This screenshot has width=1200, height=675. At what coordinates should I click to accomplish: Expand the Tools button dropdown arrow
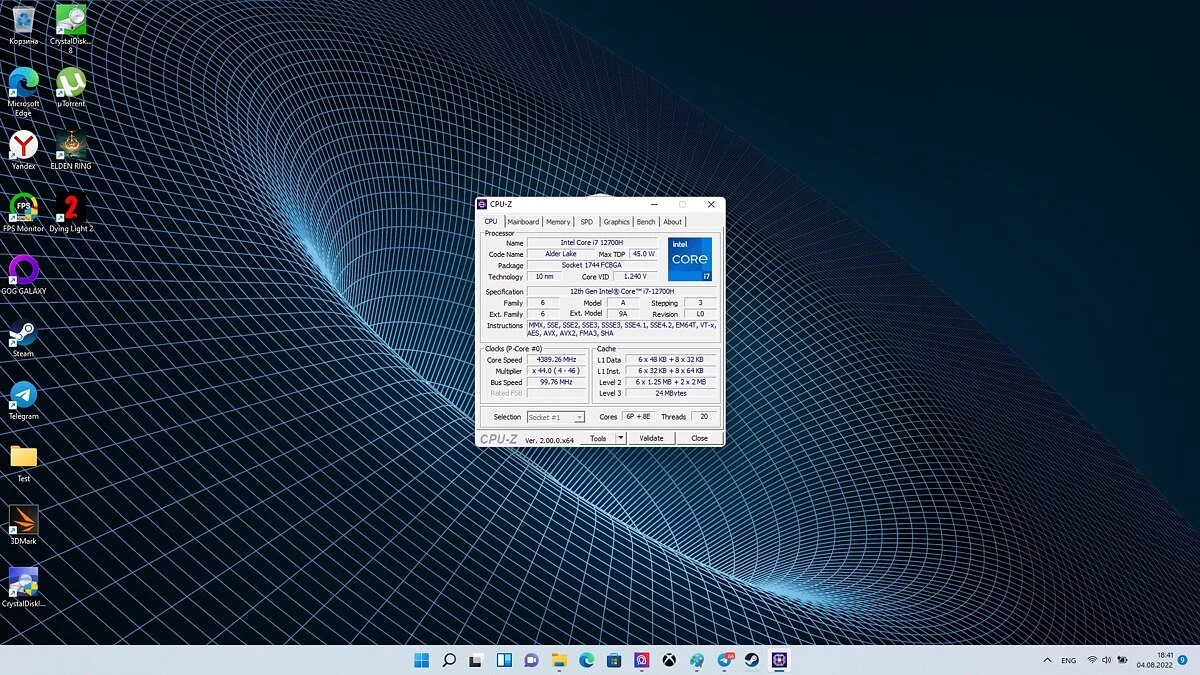(x=621, y=438)
